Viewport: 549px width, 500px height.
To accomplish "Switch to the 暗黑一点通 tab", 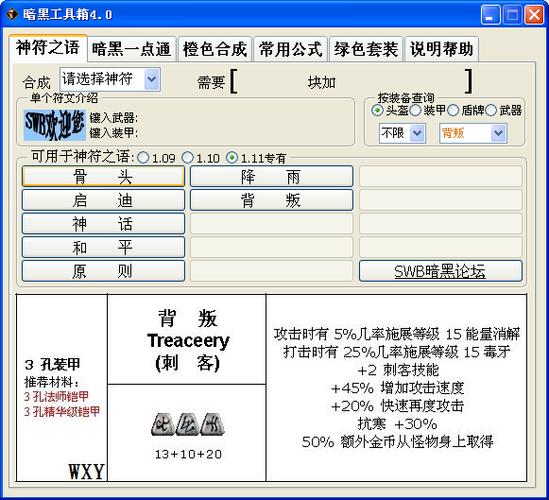I will point(131,49).
